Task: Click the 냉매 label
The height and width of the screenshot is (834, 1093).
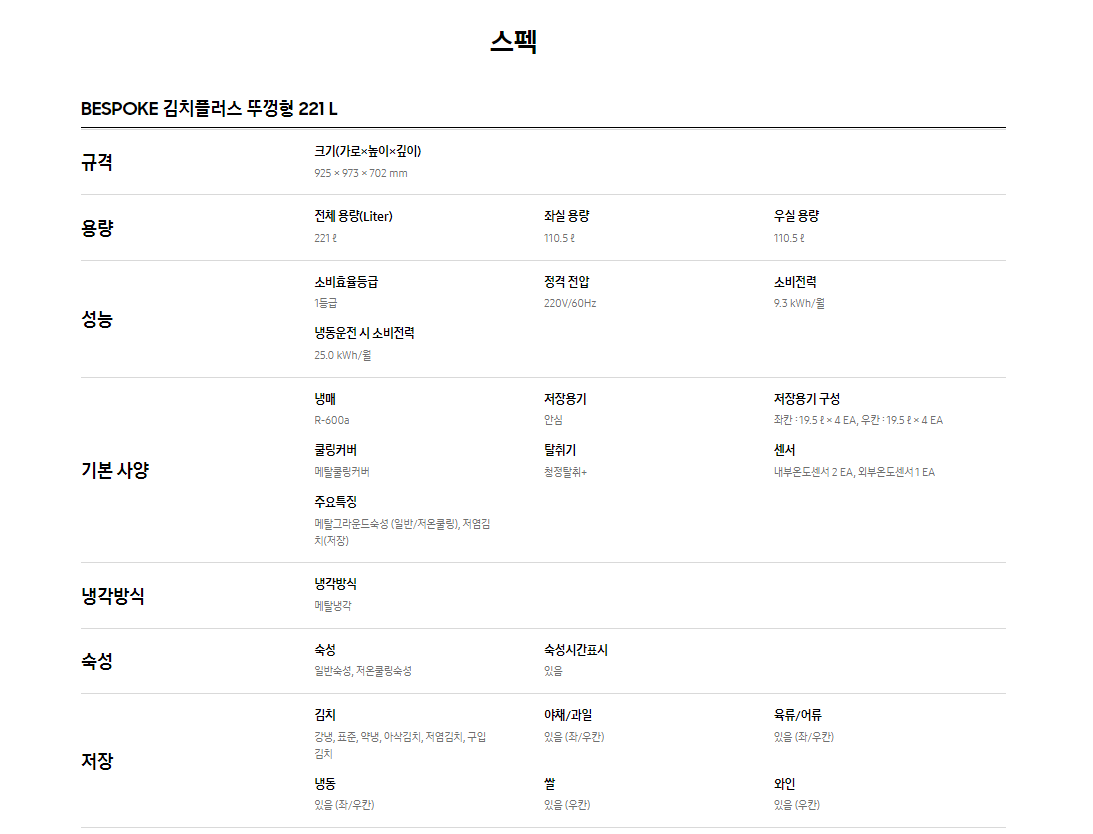Action: click(x=325, y=399)
